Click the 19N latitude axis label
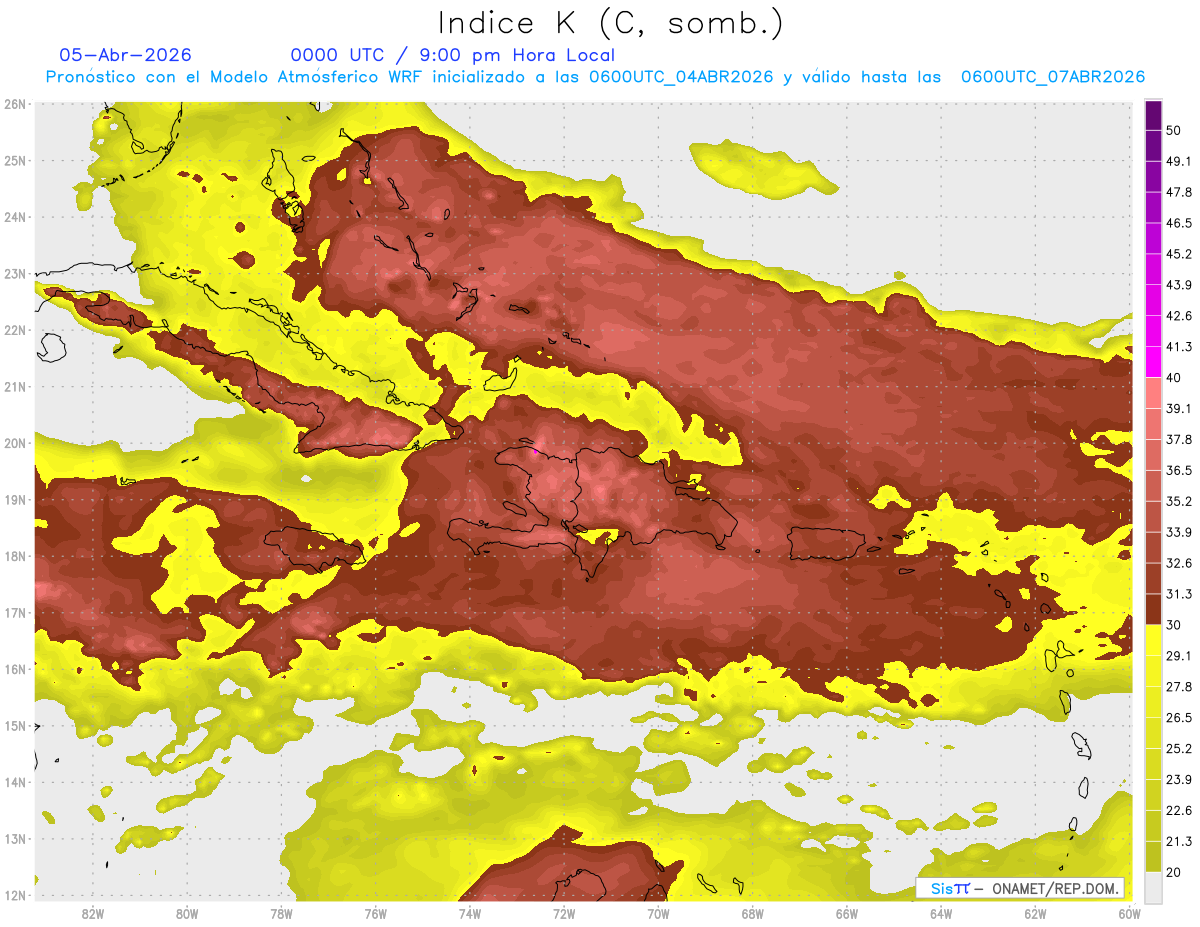Image resolution: width=1200 pixels, height=927 pixels. pos(15,499)
